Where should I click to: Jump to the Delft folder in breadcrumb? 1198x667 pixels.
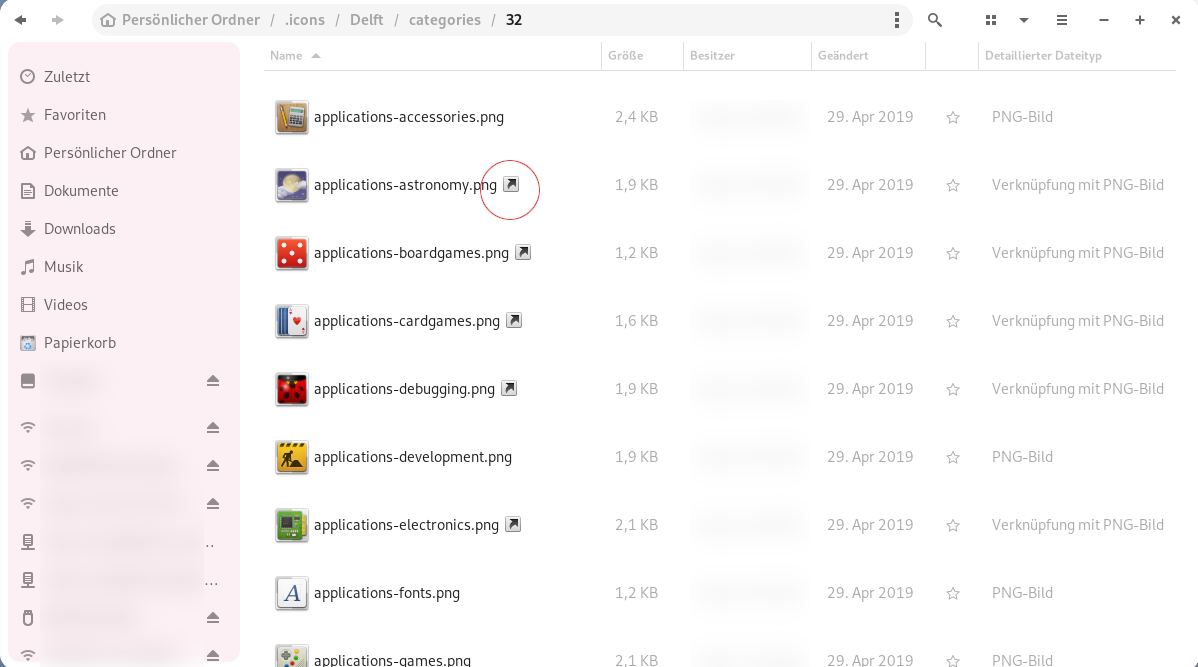[366, 19]
